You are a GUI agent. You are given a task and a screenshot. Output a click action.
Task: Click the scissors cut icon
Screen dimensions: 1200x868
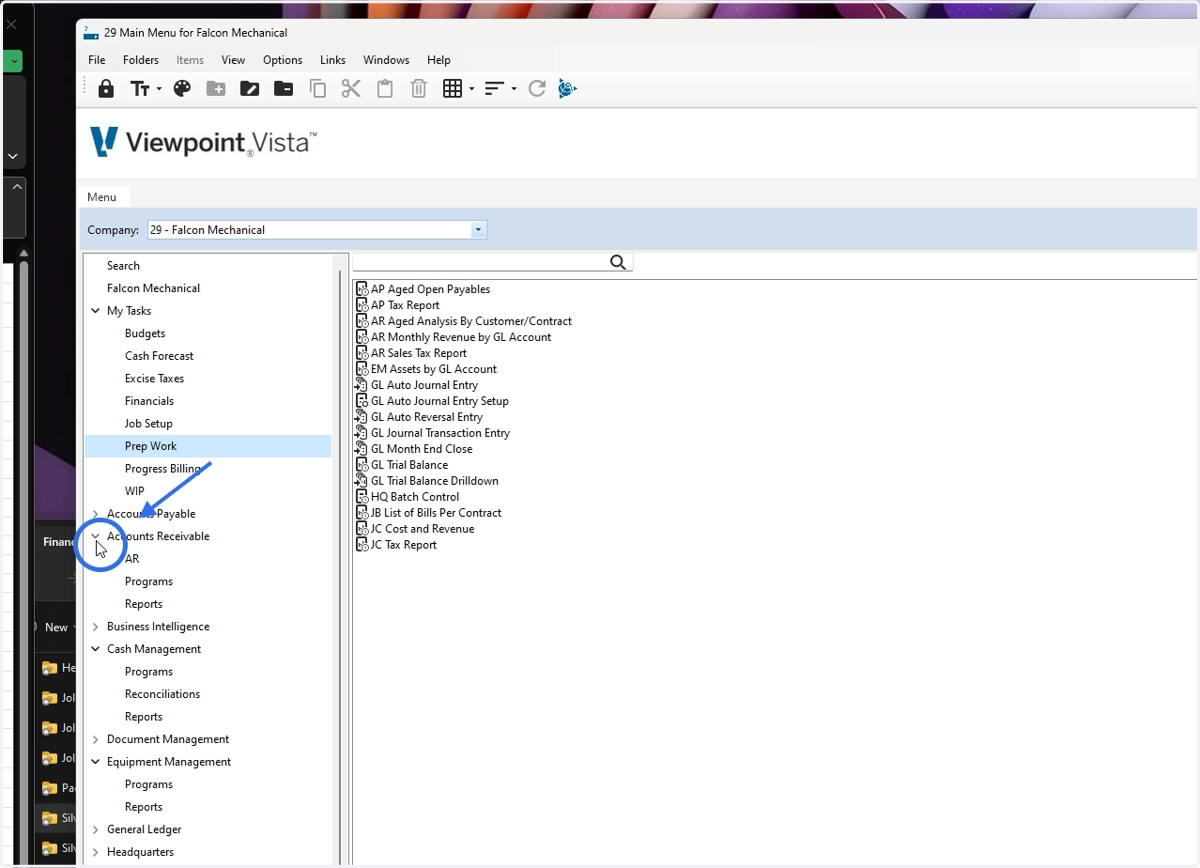pos(351,89)
